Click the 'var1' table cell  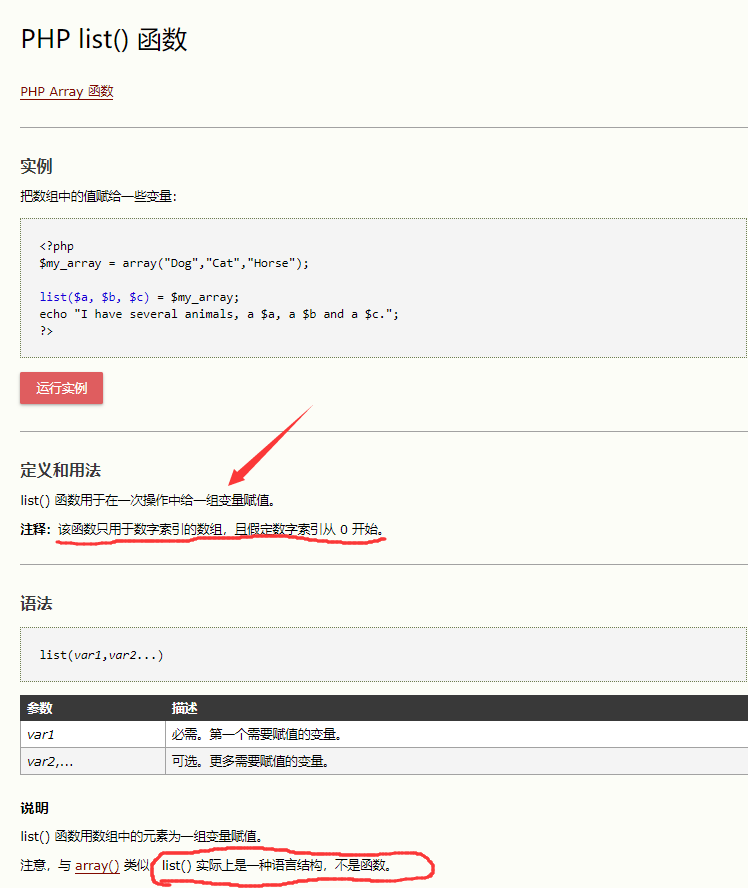[93, 735]
